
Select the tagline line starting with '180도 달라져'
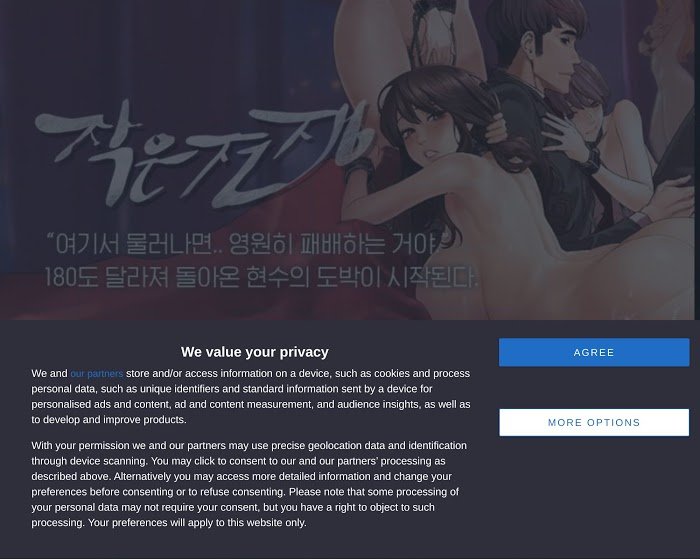coord(261,277)
